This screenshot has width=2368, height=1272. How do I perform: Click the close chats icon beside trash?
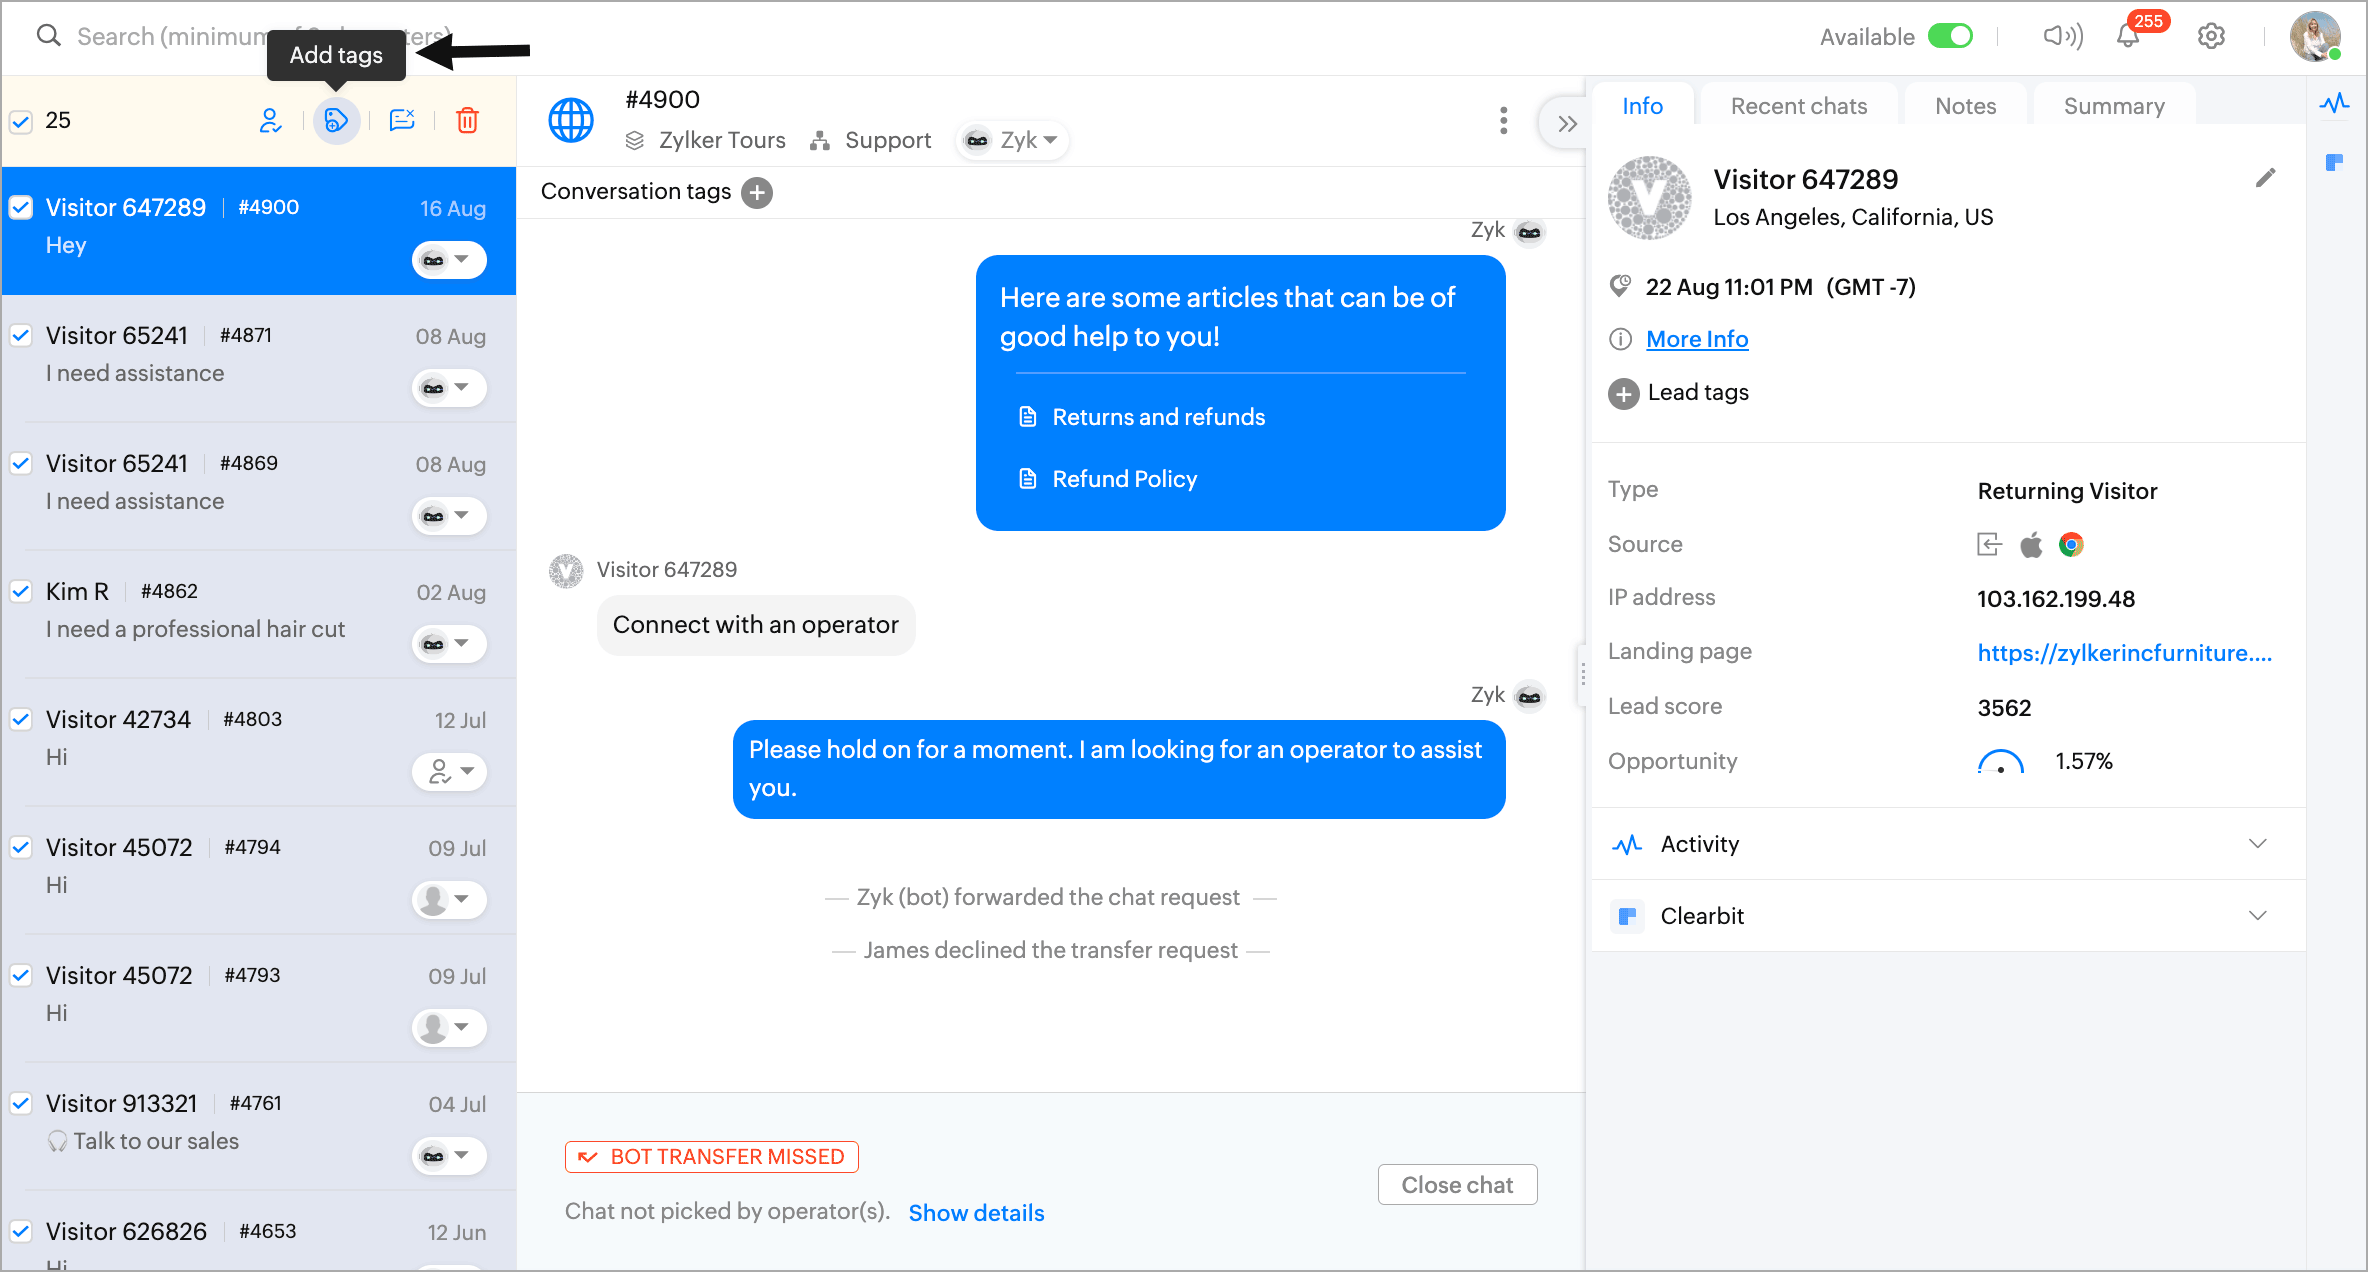[402, 121]
